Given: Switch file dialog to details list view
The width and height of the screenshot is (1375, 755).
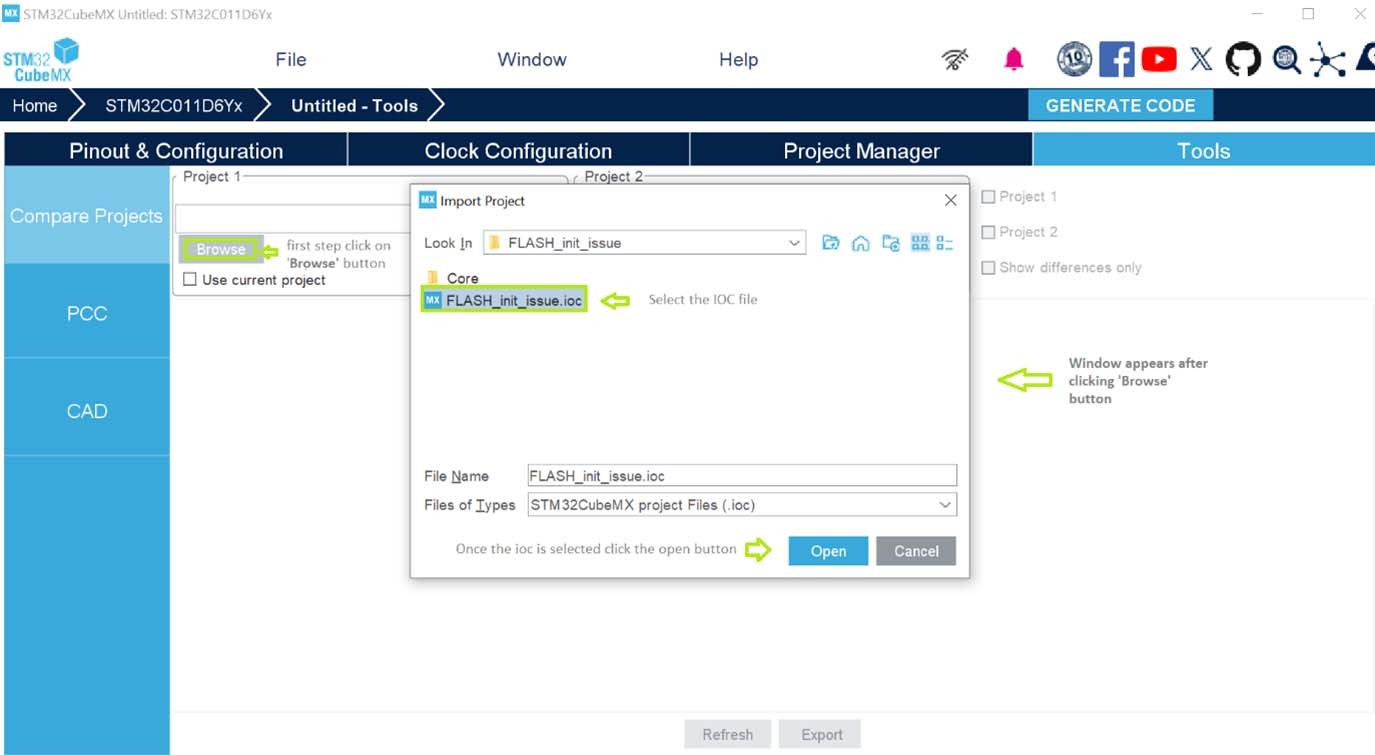Looking at the screenshot, I should [x=945, y=243].
